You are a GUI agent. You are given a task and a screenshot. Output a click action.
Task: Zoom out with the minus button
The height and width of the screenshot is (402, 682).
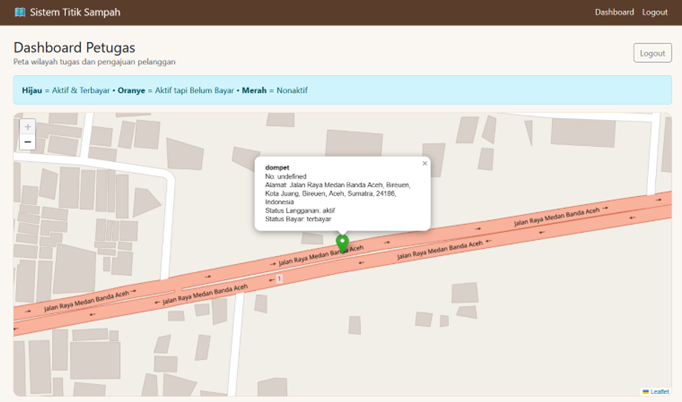[27, 142]
